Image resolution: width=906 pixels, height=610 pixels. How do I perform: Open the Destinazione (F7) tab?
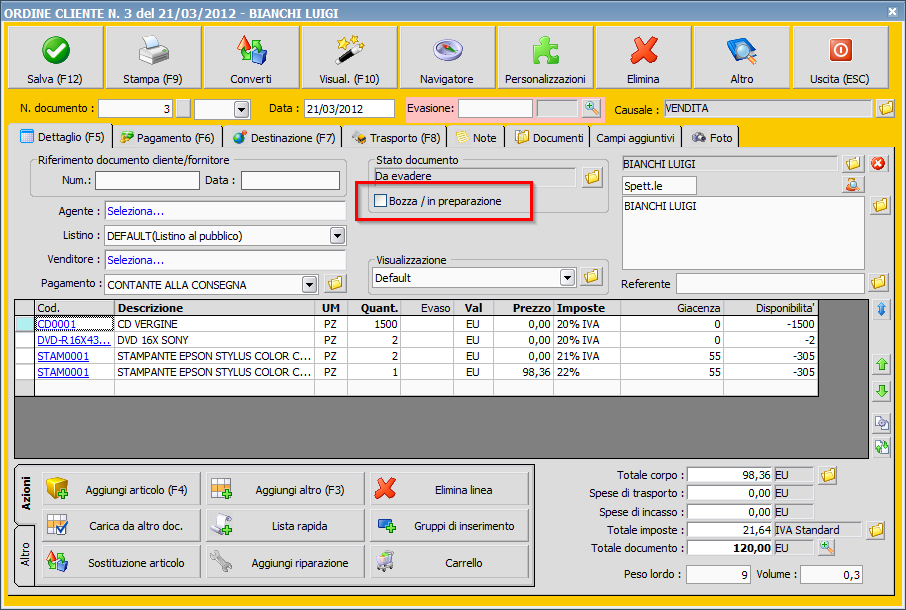point(284,137)
